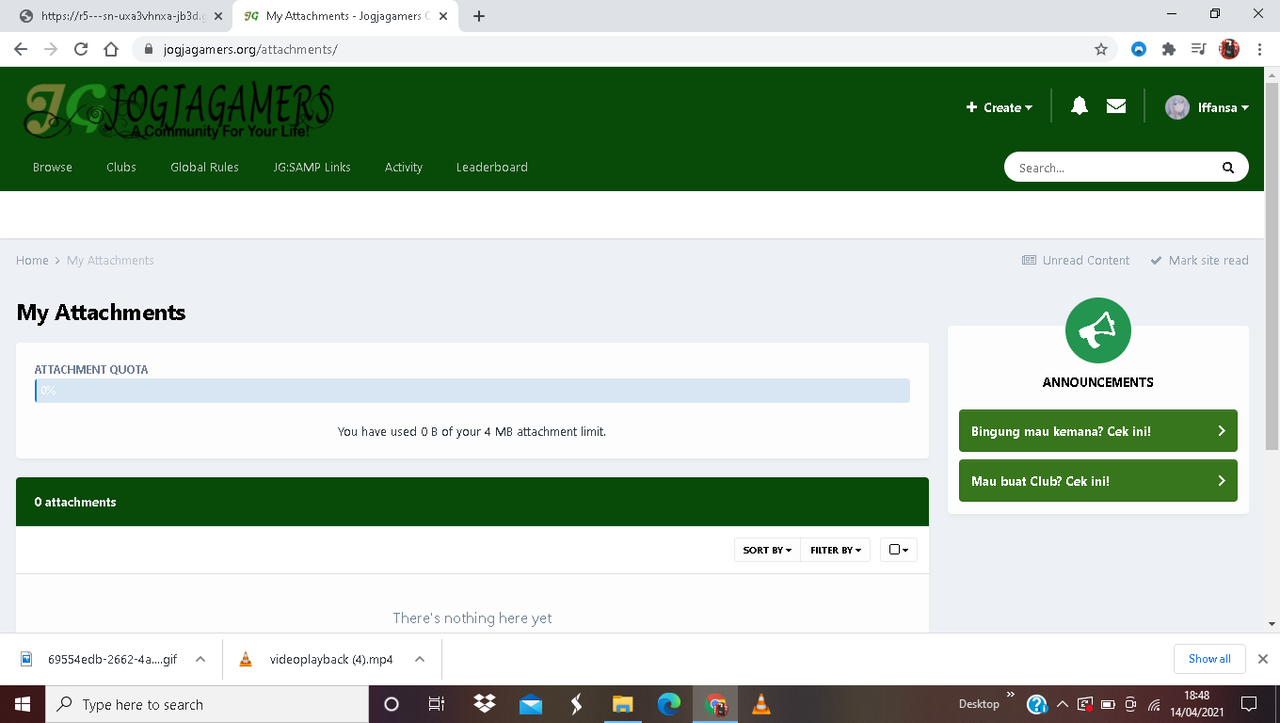
Task: Bookmark page with the star icon
Action: click(x=1101, y=49)
